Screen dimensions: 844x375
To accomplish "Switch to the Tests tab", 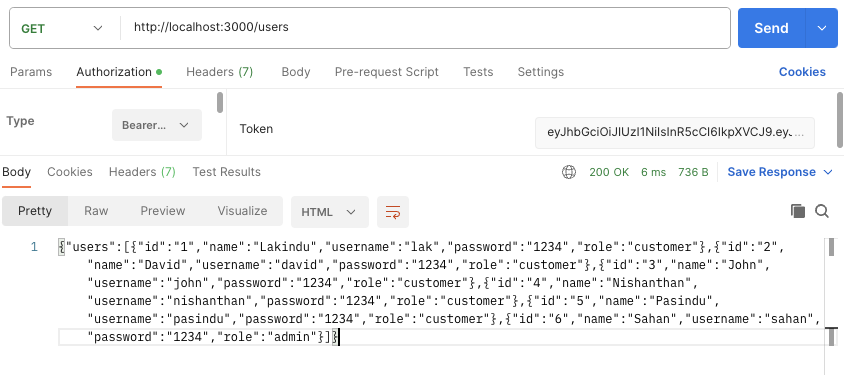I will tap(478, 72).
